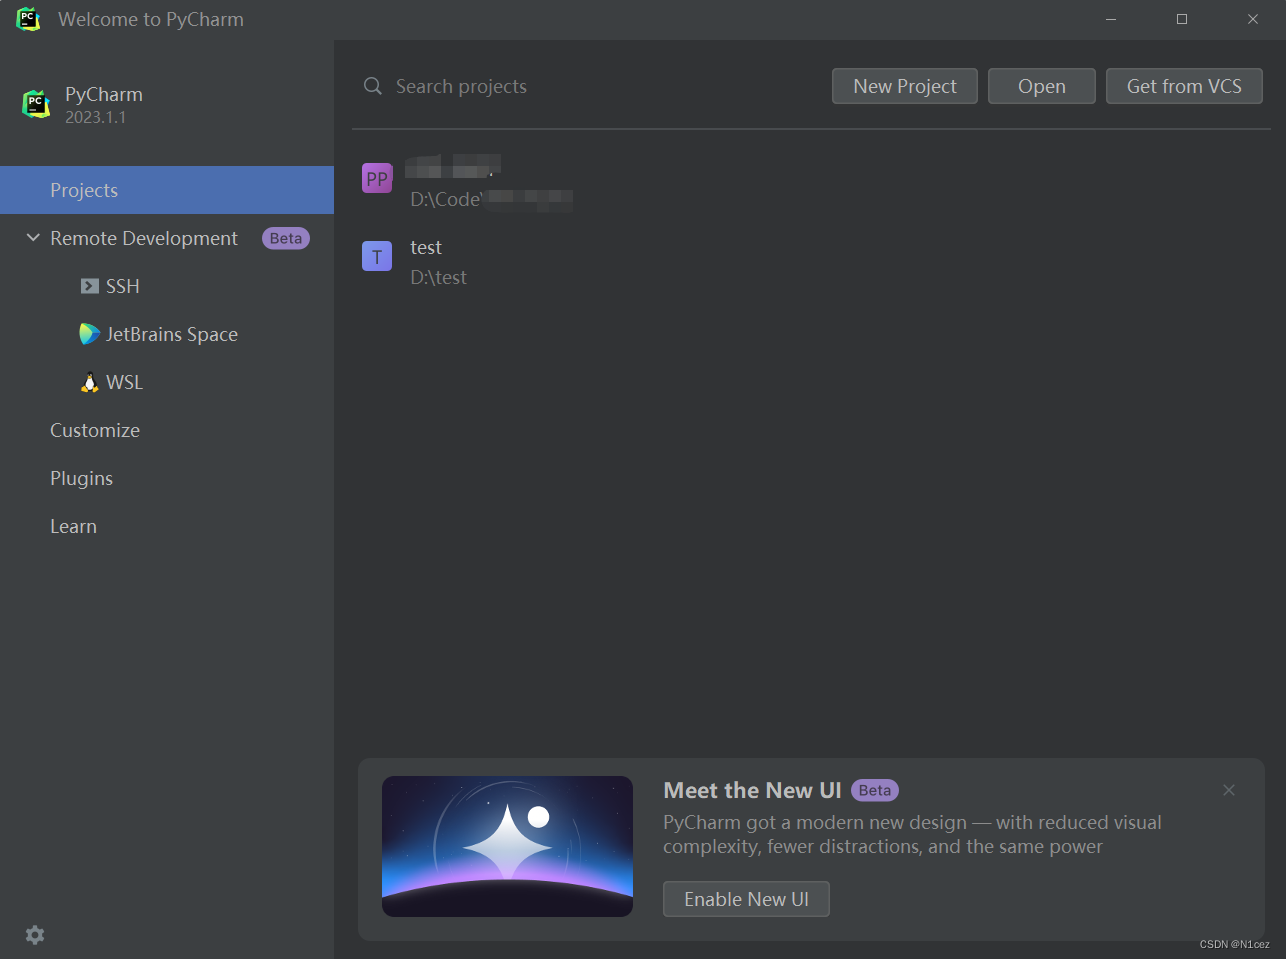The image size is (1286, 959).
Task: Open the Learn tab
Action: pos(73,526)
